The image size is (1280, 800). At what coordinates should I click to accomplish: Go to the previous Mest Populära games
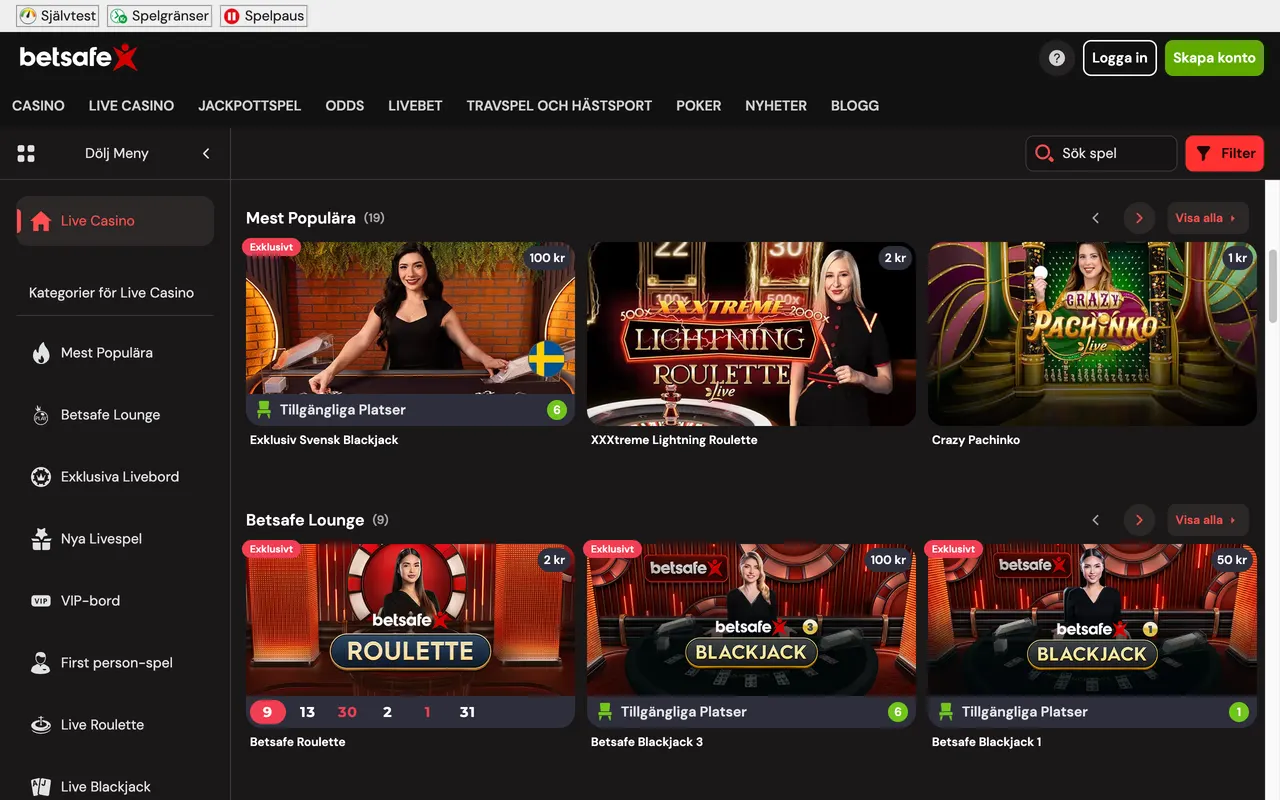(1096, 218)
